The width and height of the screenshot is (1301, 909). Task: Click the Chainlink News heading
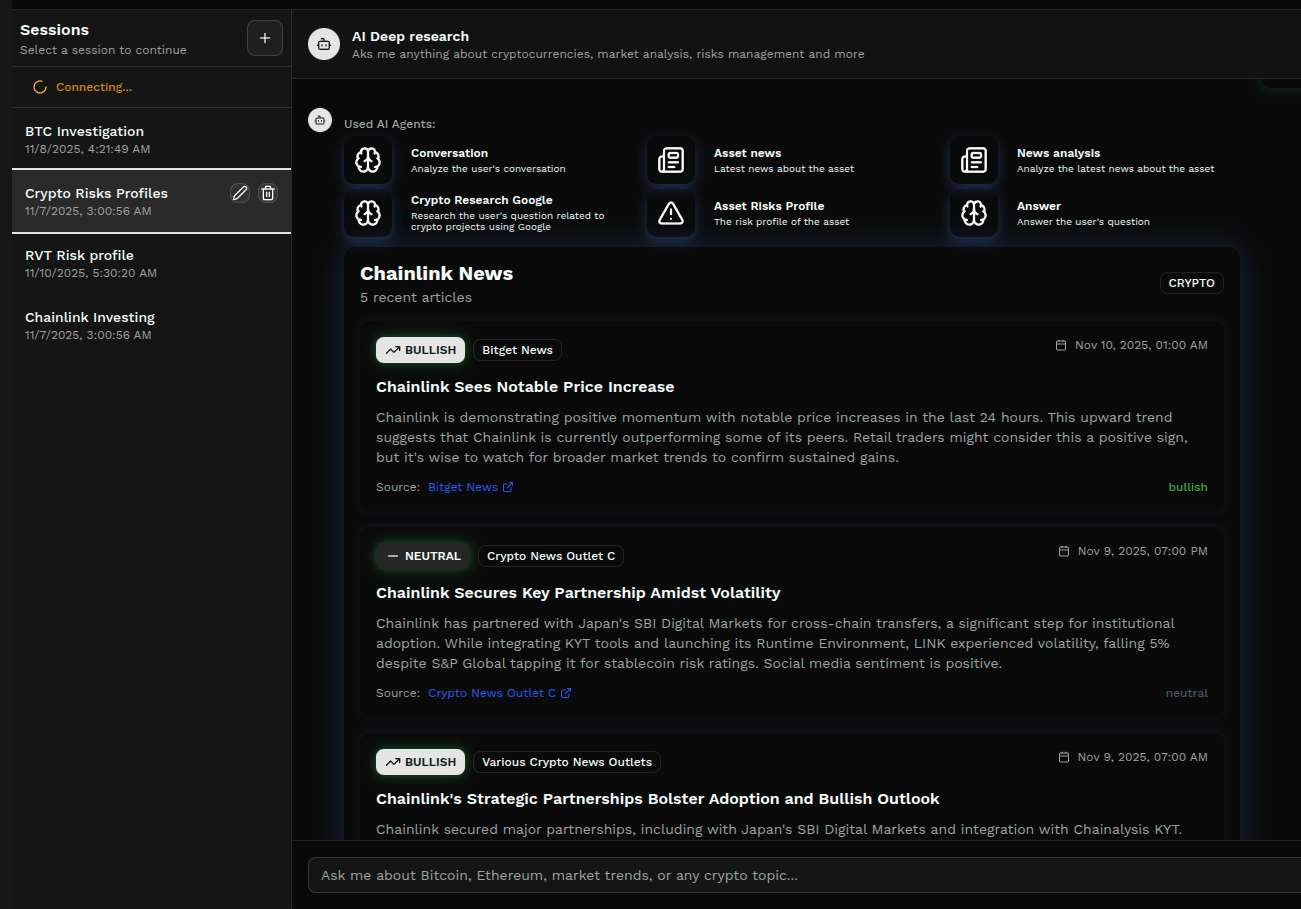coord(436,274)
